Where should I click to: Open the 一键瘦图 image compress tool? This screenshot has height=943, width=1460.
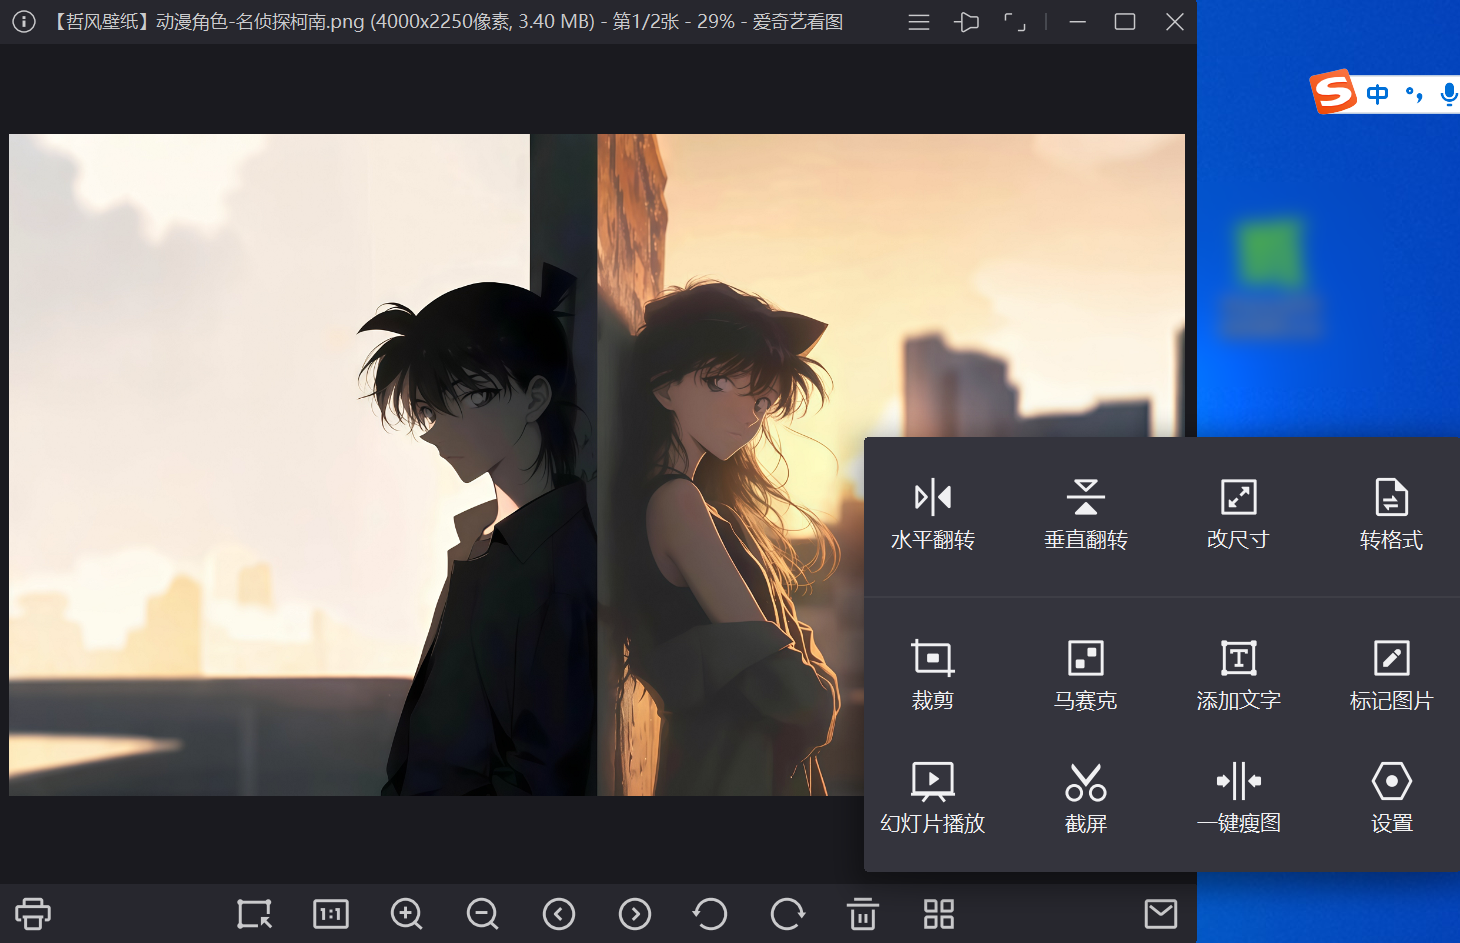coord(1238,798)
